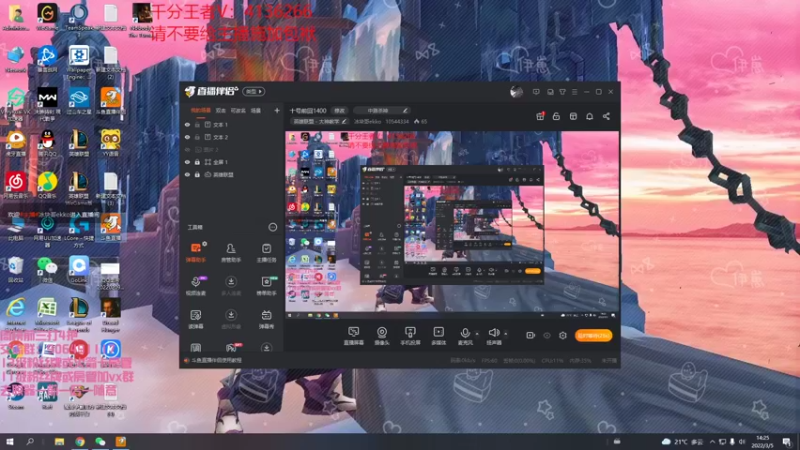
Task: Add a screen capture source (直播屏幕)
Action: click(x=354, y=336)
